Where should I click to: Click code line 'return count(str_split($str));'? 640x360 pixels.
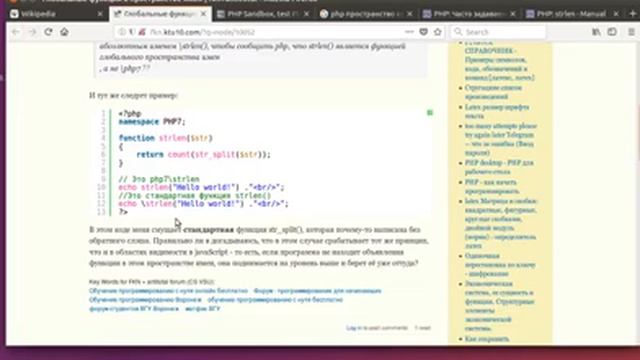coord(203,154)
